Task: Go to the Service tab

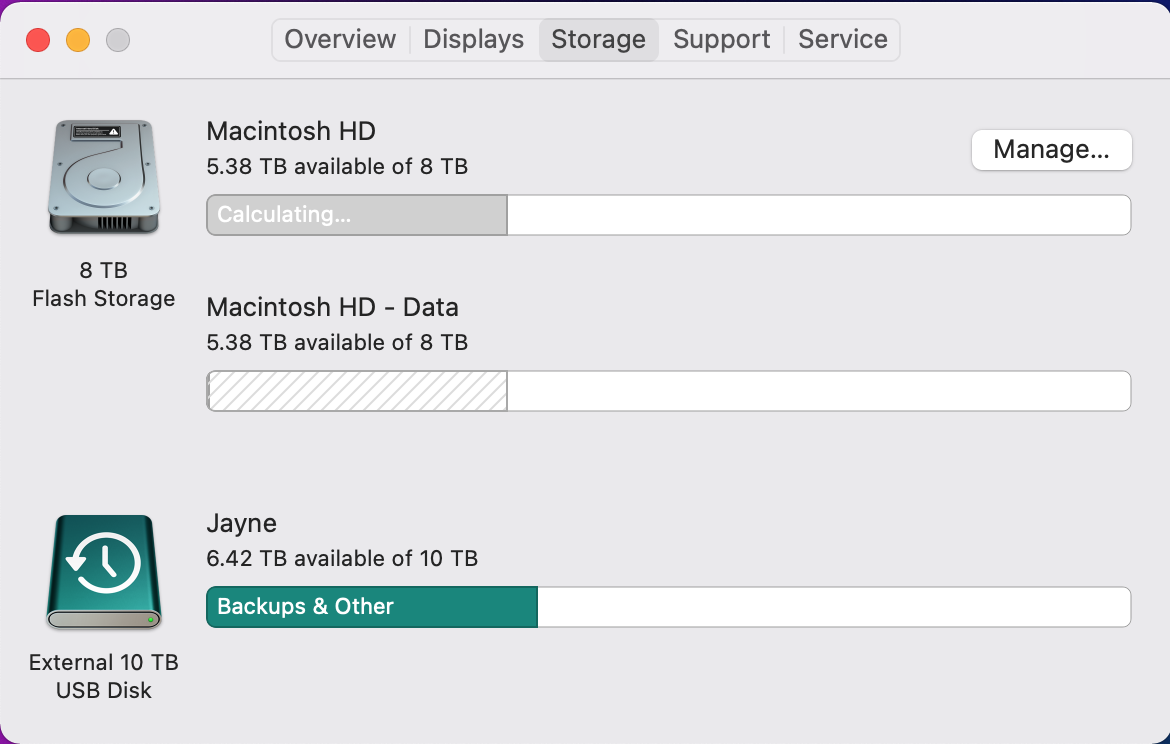Action: (x=842, y=40)
